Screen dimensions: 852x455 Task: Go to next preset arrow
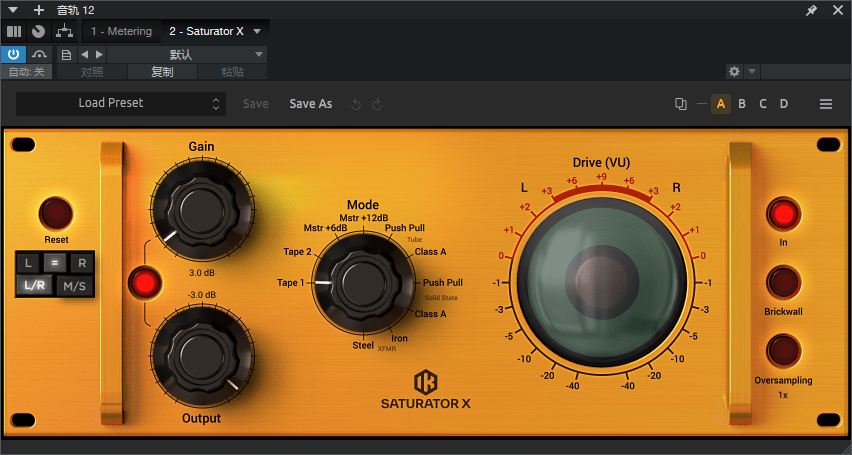[99, 55]
